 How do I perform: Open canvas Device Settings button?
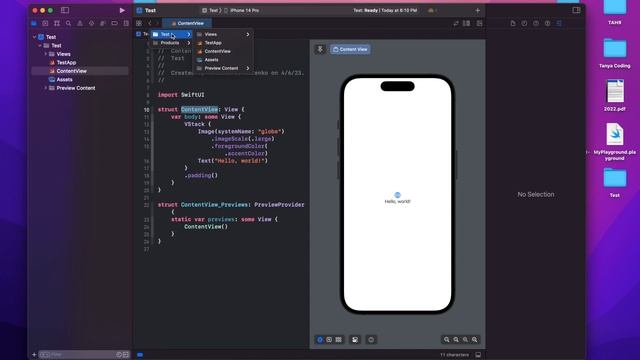pyautogui.click(x=355, y=340)
